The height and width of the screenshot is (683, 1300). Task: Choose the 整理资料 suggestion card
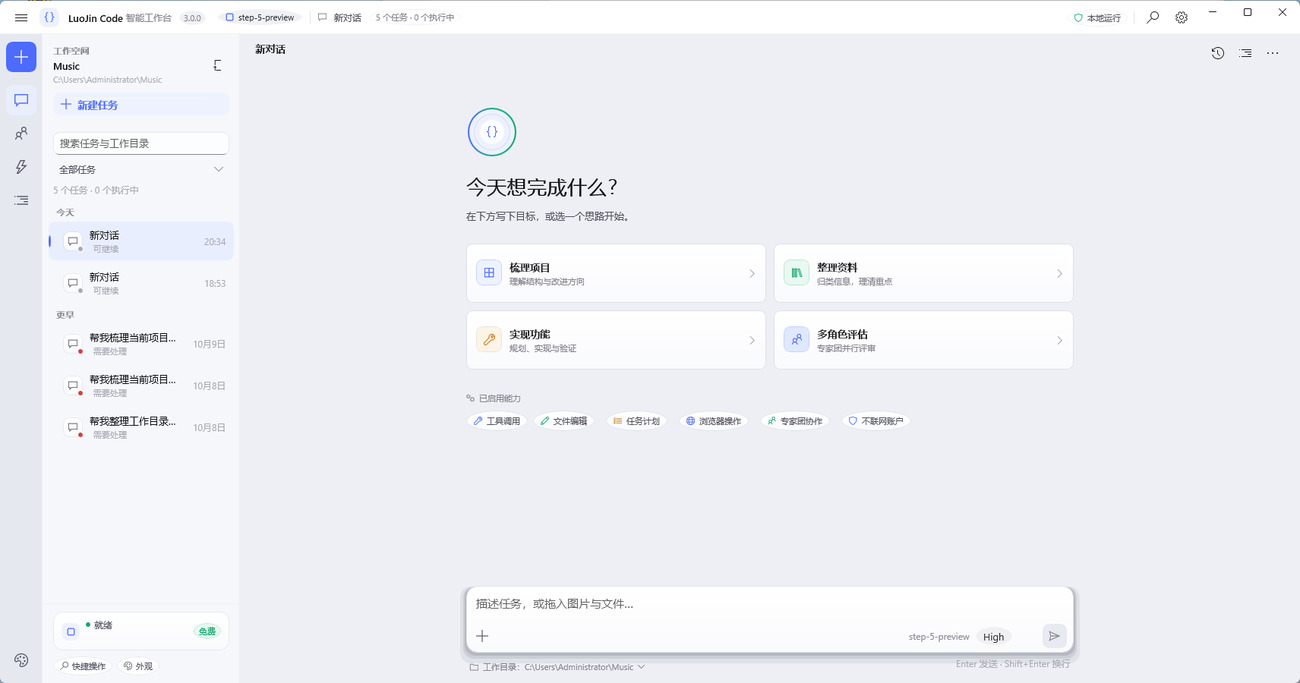pyautogui.click(x=923, y=273)
